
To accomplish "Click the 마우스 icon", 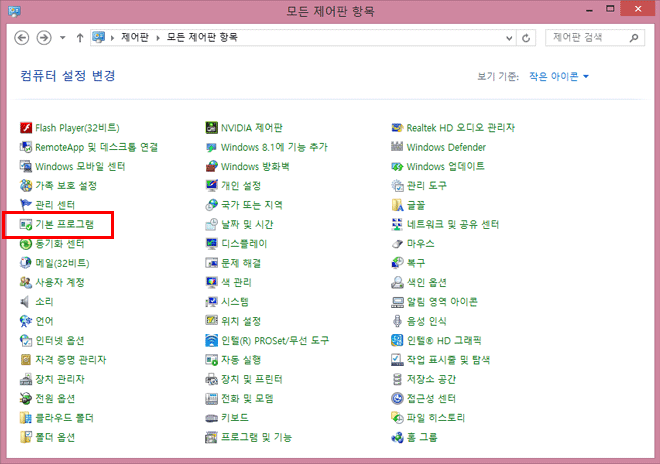I will (x=397, y=244).
